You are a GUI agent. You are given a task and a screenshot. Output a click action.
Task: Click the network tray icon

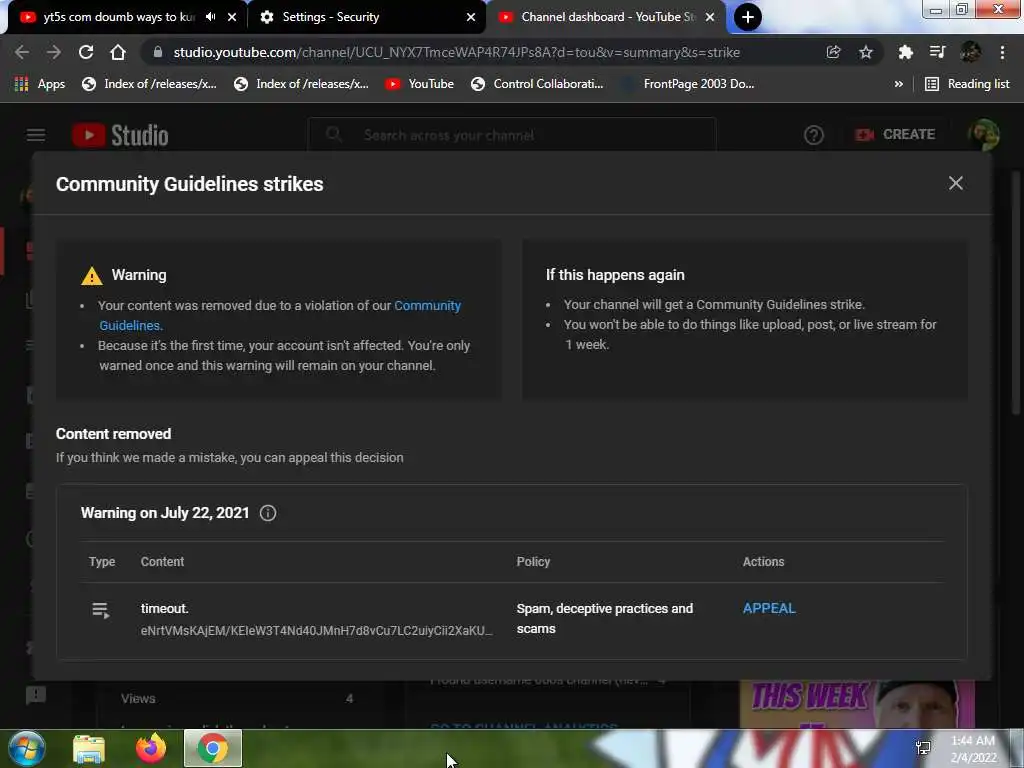pyautogui.click(x=923, y=748)
